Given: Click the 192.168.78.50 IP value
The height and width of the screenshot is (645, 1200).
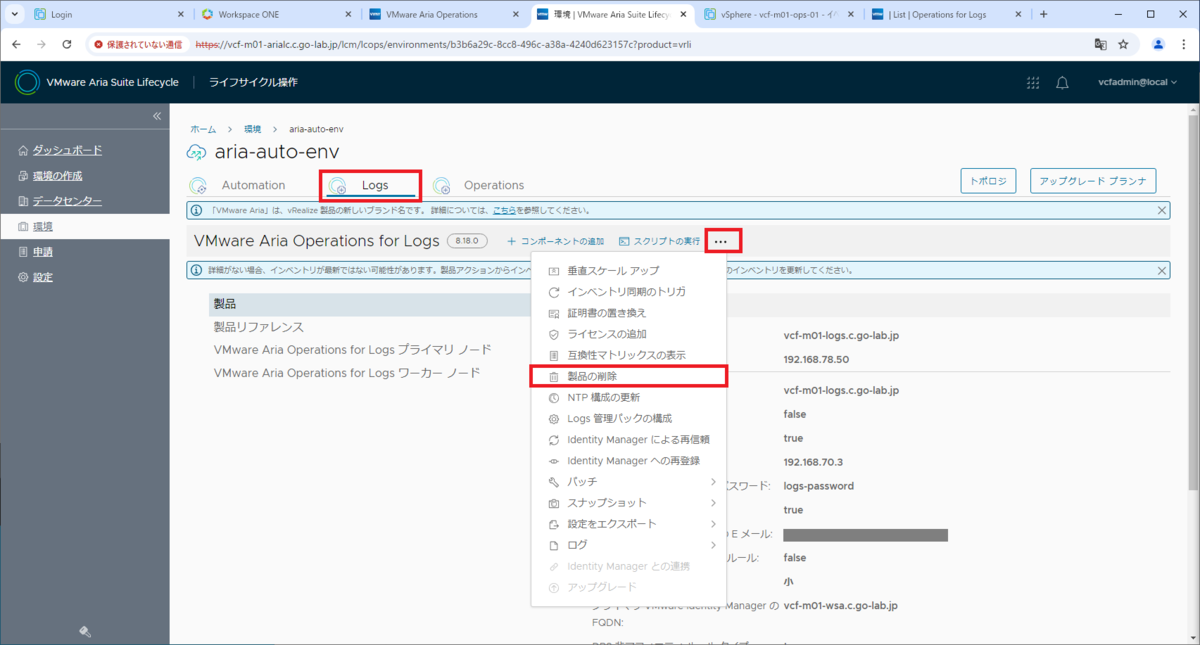Looking at the screenshot, I should (816, 359).
